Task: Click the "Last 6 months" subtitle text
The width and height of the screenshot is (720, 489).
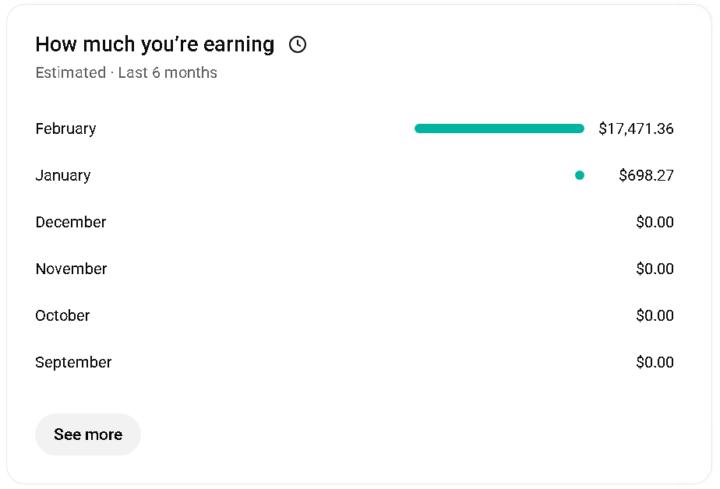Action: (x=167, y=72)
